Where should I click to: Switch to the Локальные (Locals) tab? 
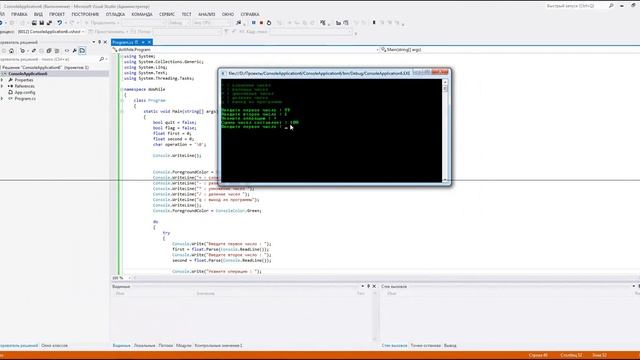tap(144, 345)
